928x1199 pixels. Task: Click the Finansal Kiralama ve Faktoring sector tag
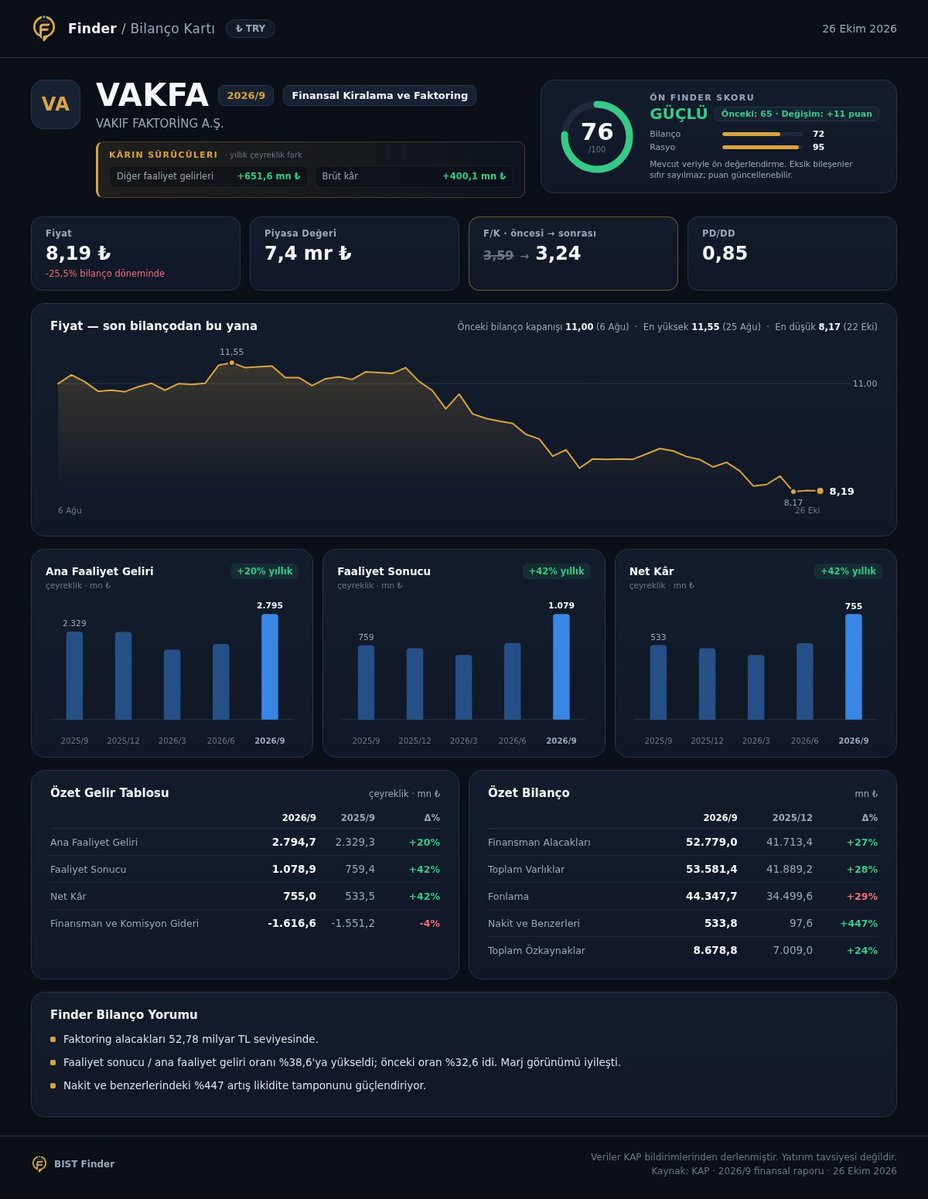click(x=379, y=96)
